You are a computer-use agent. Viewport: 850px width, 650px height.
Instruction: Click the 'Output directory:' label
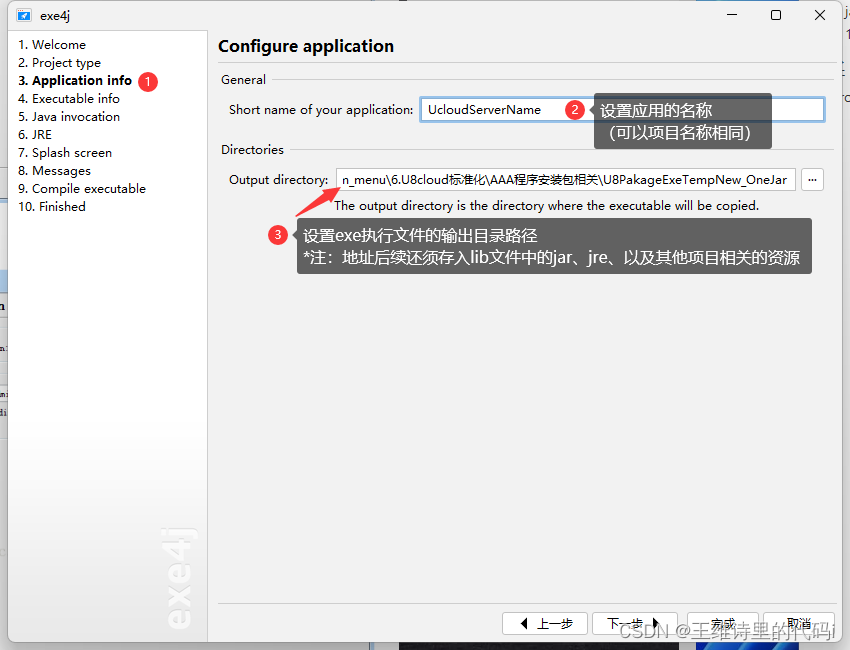(x=279, y=180)
